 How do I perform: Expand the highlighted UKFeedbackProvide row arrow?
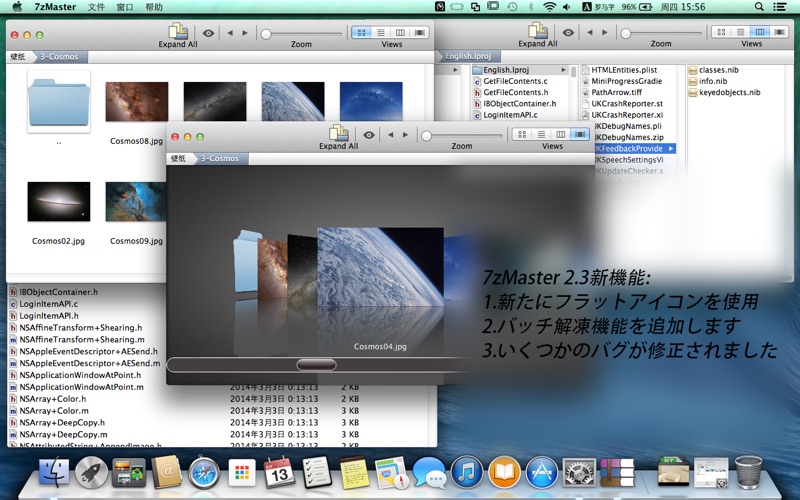tap(670, 148)
